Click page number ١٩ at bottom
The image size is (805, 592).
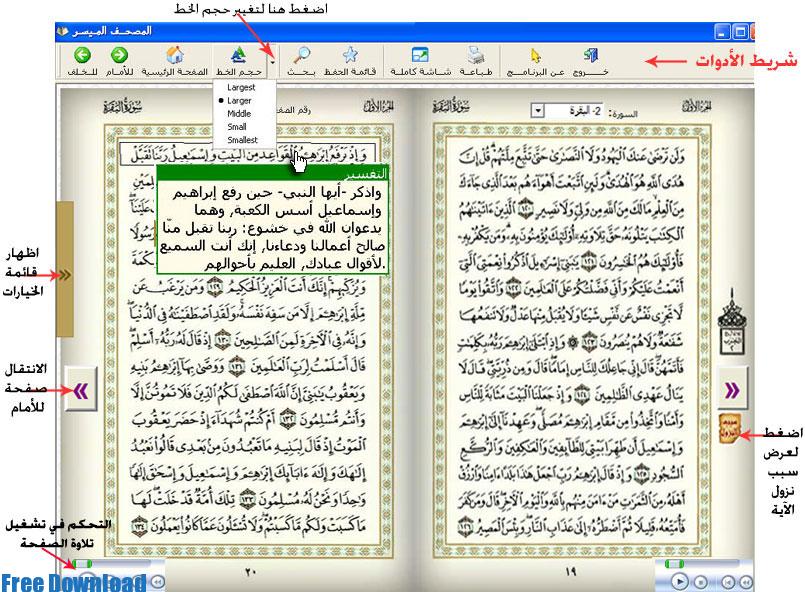point(571,571)
